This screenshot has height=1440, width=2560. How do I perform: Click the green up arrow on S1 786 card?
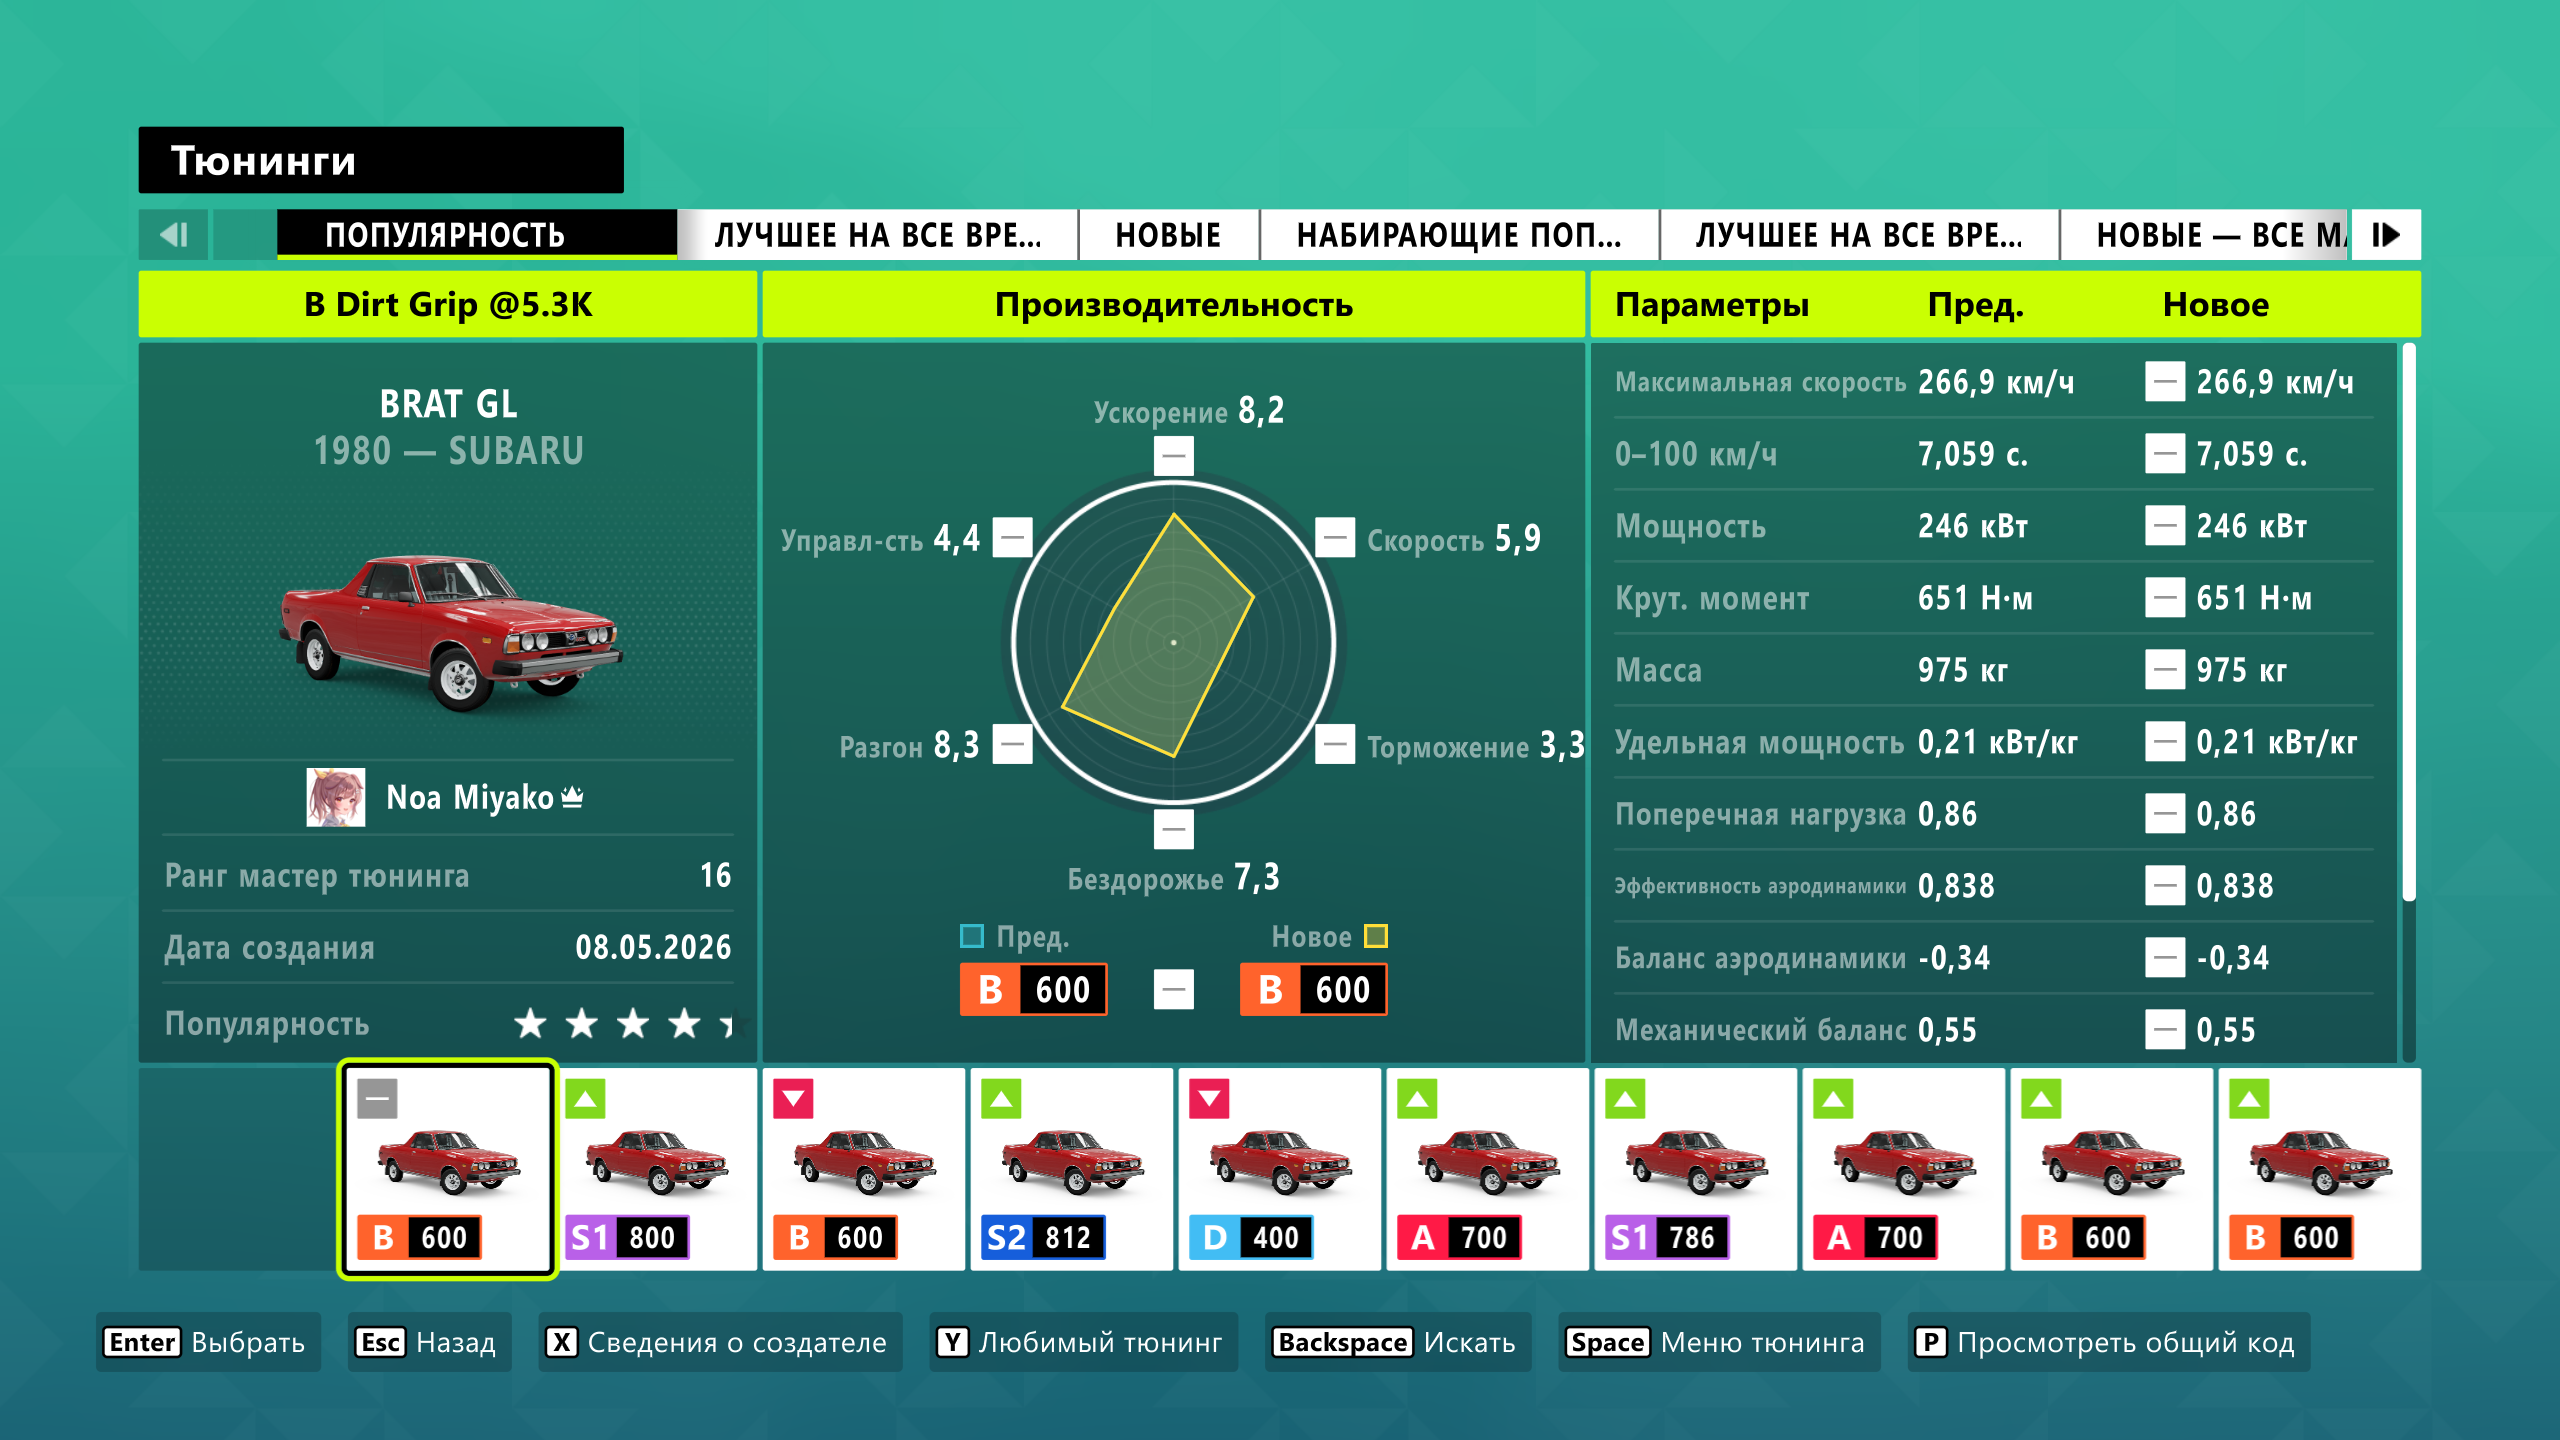click(1625, 1099)
